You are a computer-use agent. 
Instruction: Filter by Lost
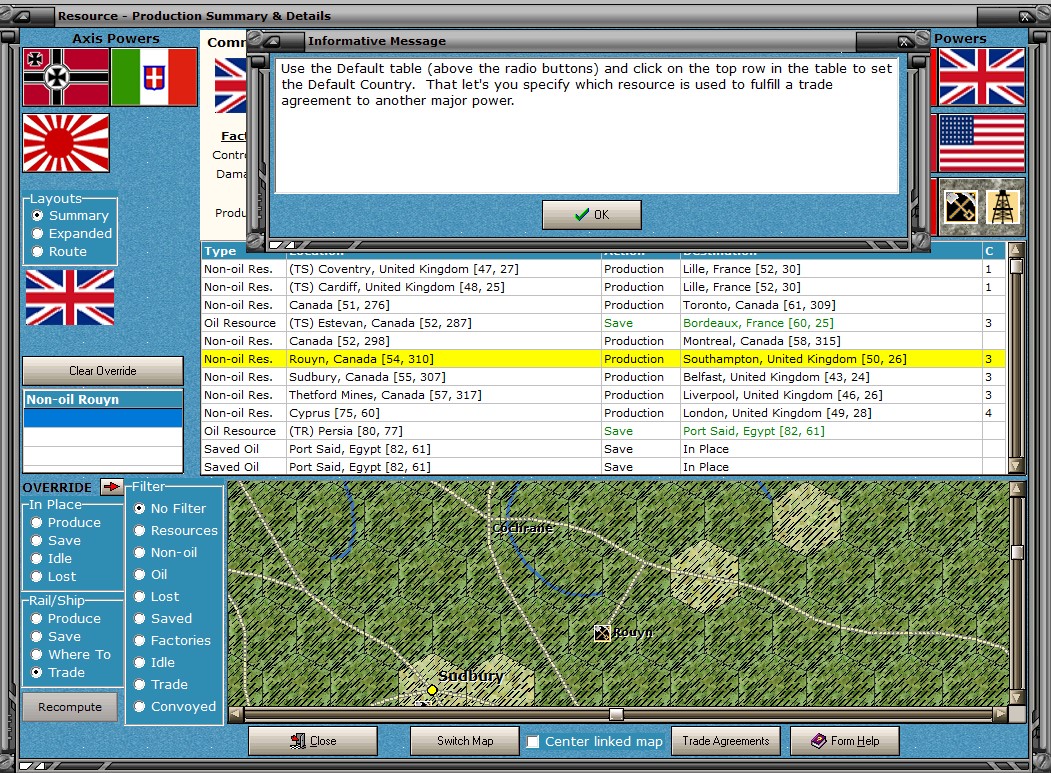click(139, 597)
